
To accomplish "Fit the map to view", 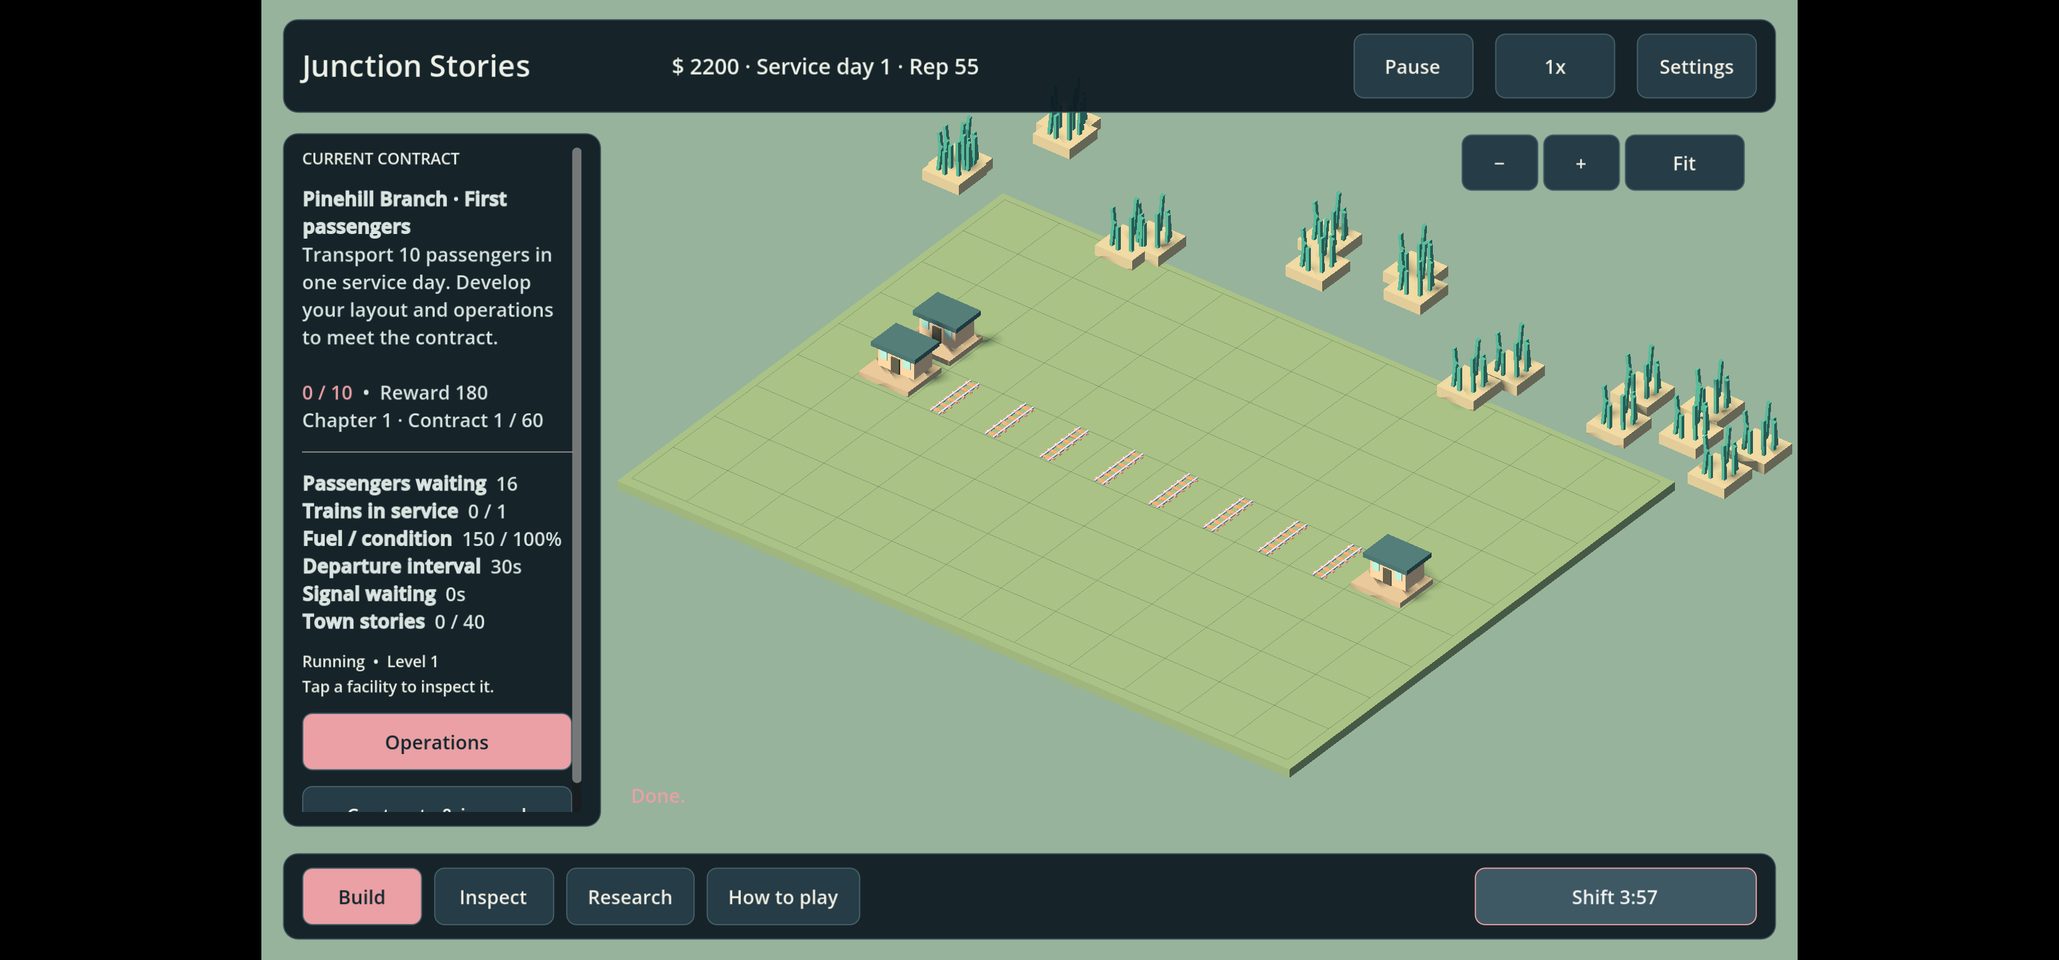I will pyautogui.click(x=1684, y=163).
